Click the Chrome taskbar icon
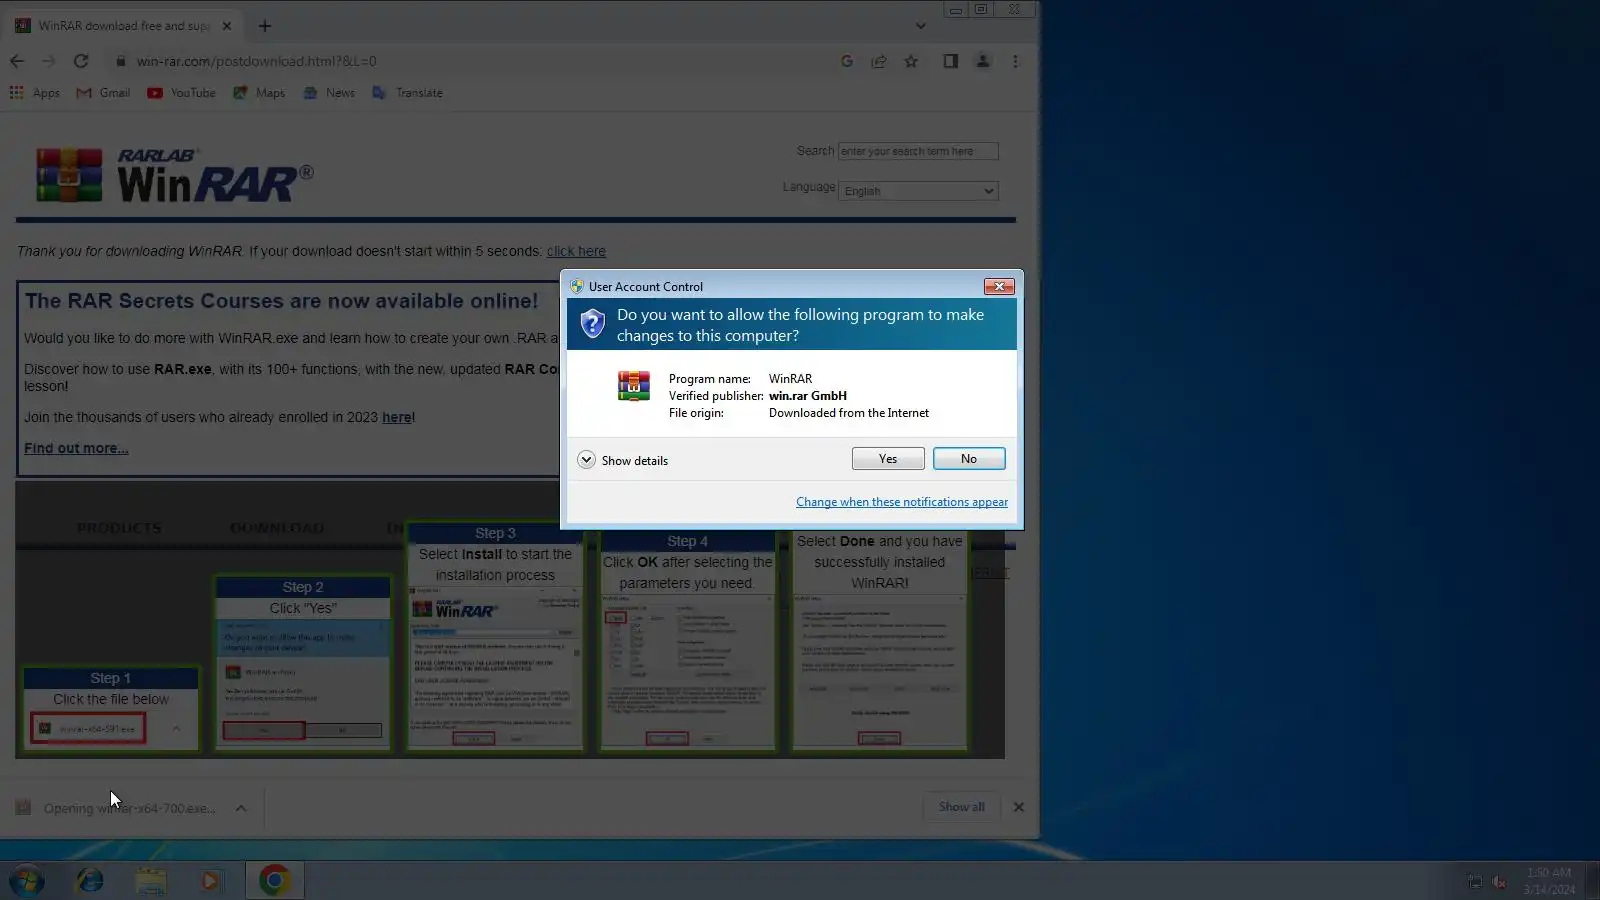The width and height of the screenshot is (1600, 900). 275,881
